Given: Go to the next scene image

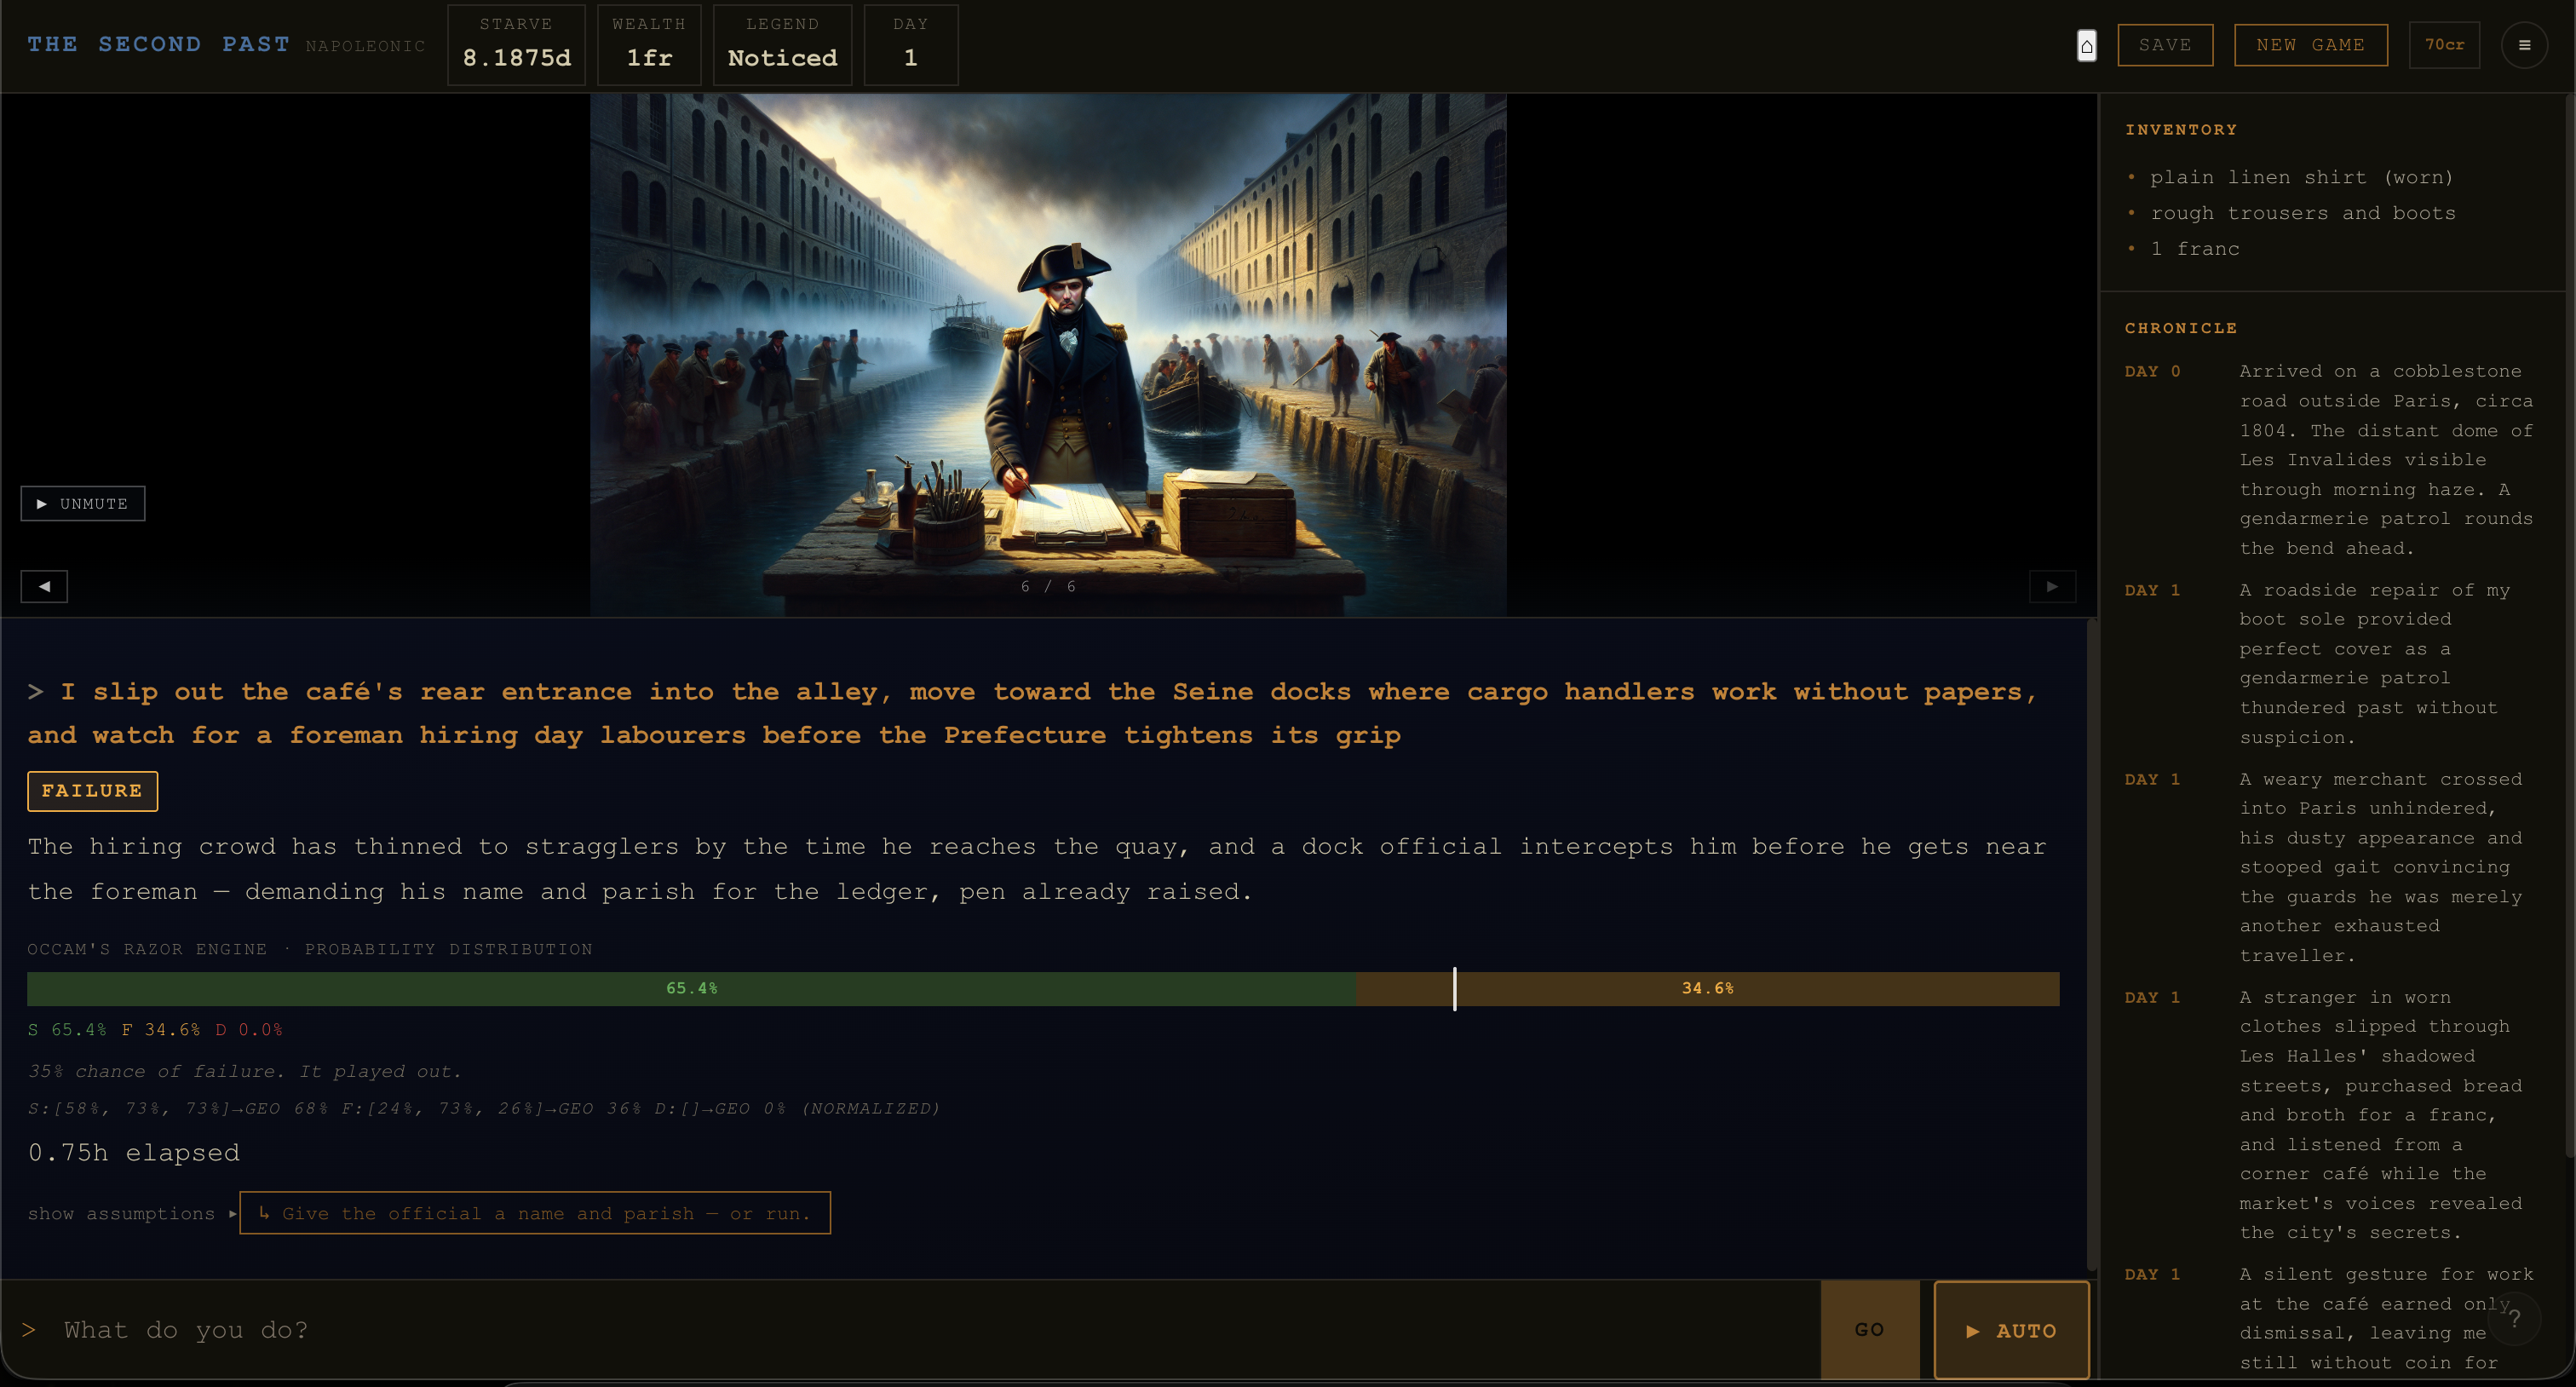Looking at the screenshot, I should [2052, 586].
